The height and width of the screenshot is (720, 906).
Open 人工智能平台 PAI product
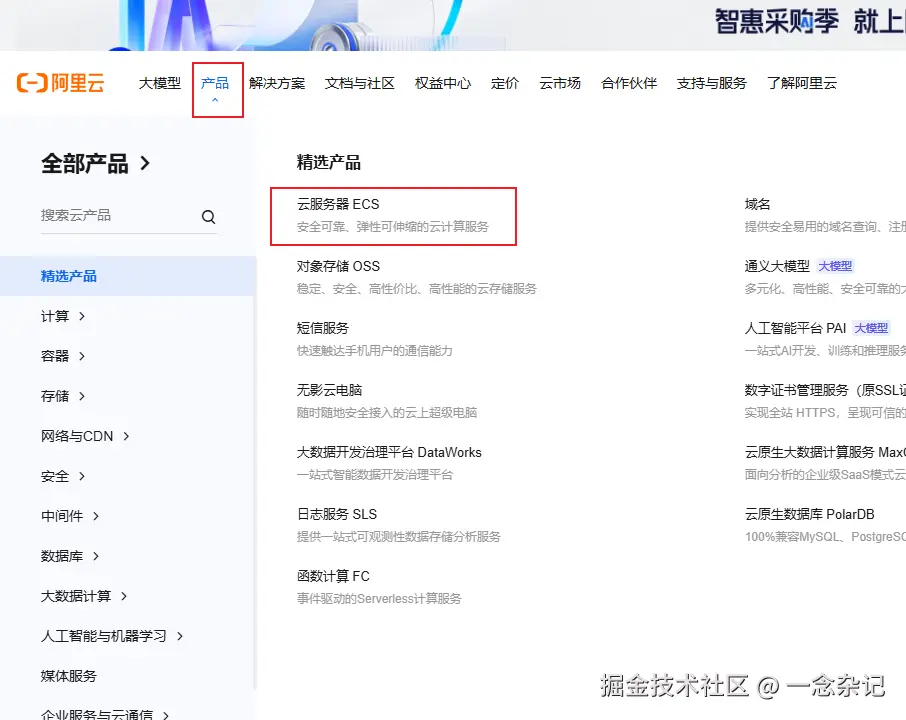tap(795, 328)
